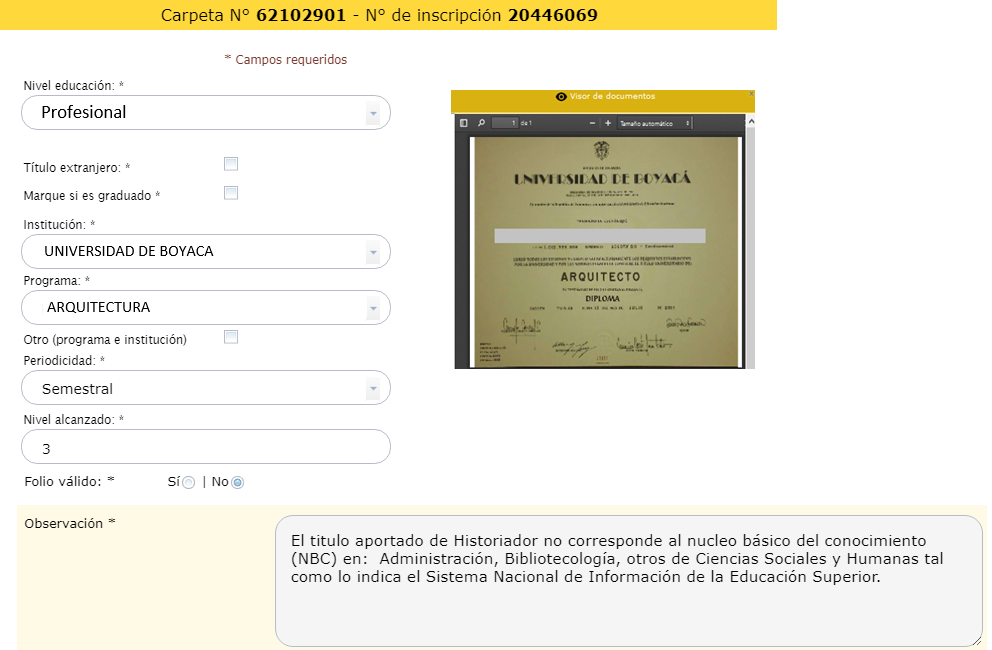This screenshot has width=992, height=650.
Task: Click the Nivel alcanzado input field
Action: (x=205, y=447)
